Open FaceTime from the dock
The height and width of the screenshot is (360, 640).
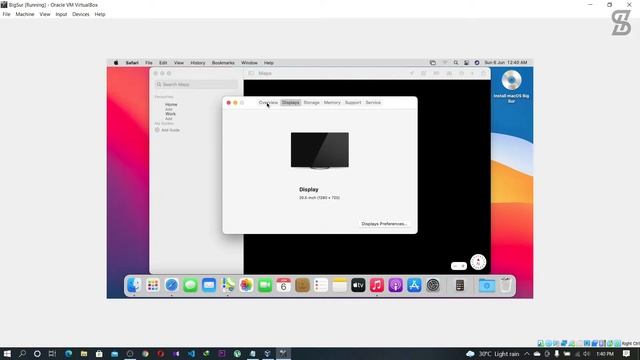click(265, 285)
